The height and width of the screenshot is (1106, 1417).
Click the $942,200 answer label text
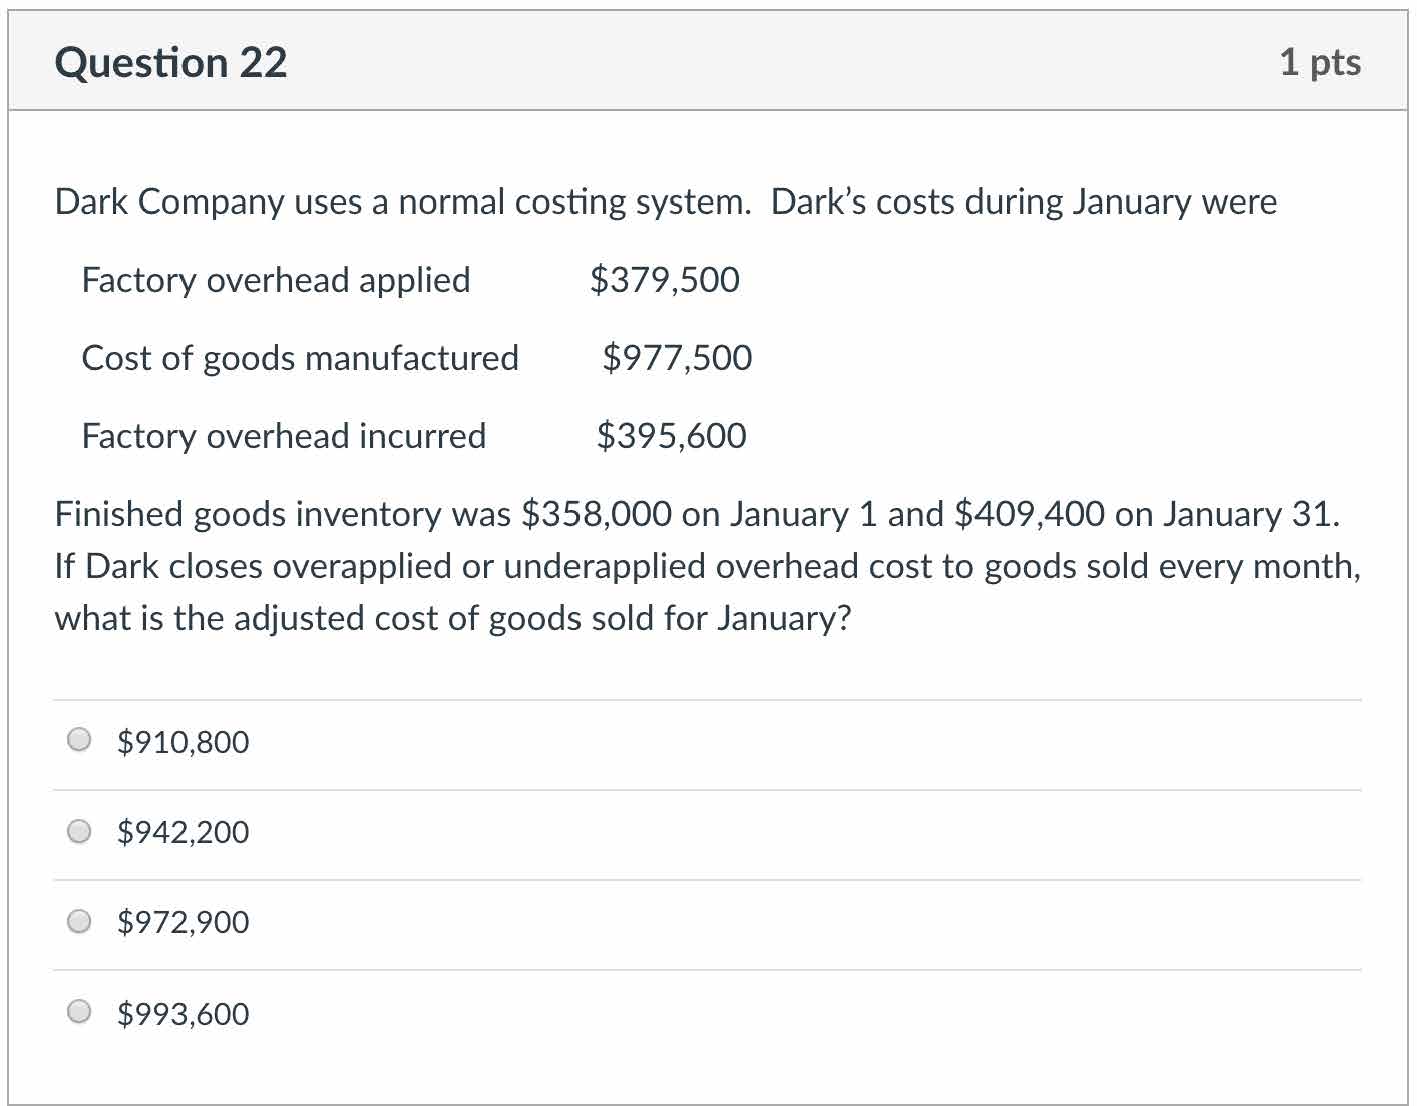(x=183, y=832)
